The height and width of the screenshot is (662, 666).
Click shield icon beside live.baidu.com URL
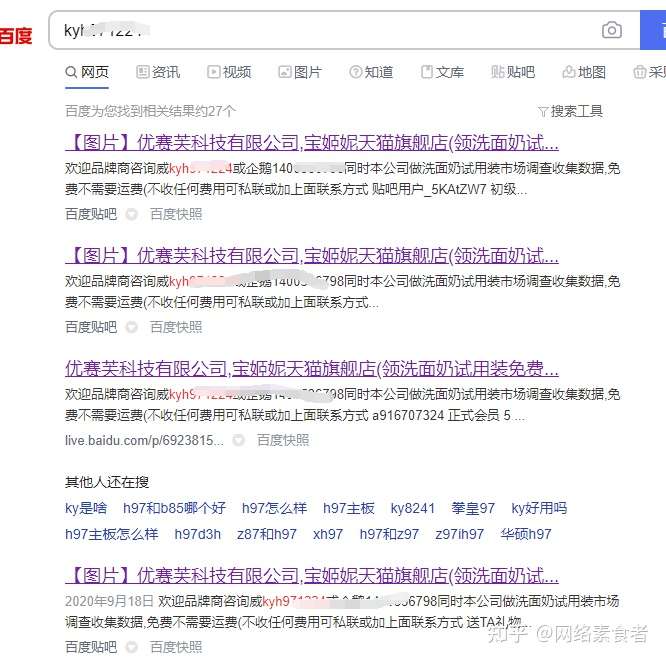point(239,440)
